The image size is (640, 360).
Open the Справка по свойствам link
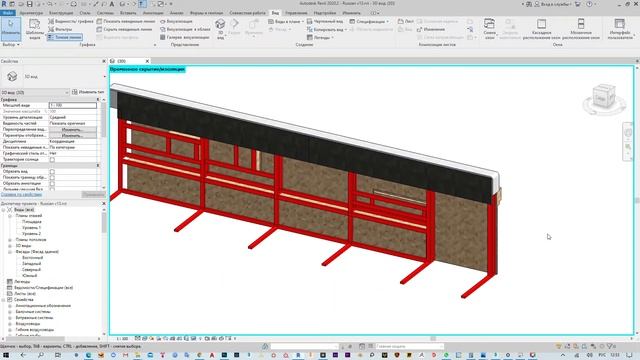(x=21, y=194)
